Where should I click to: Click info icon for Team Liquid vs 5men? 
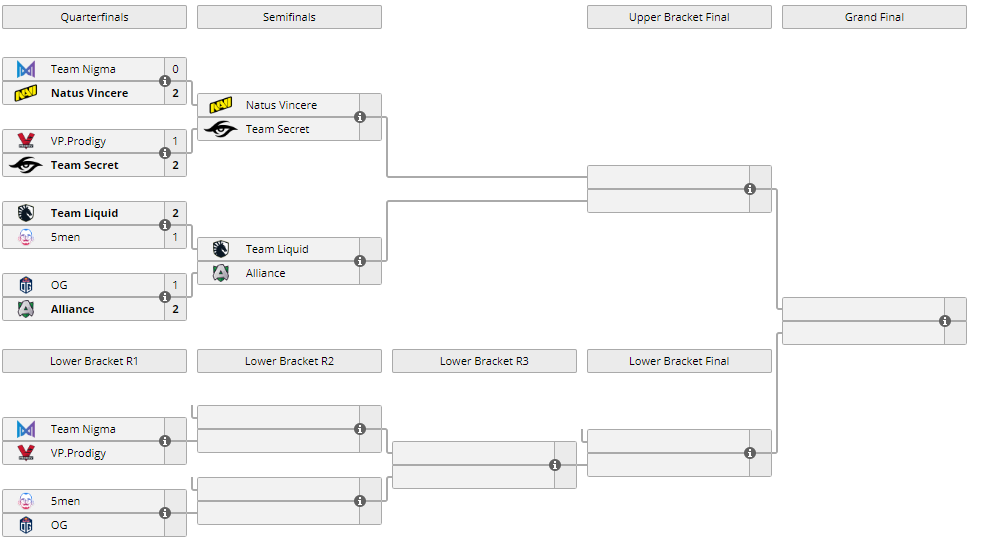[165, 225]
